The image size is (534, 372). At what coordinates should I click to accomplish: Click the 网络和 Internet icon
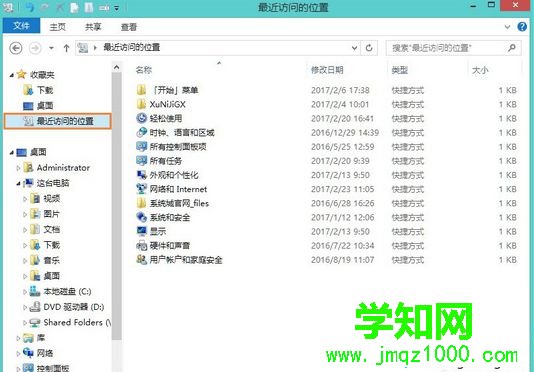141,189
